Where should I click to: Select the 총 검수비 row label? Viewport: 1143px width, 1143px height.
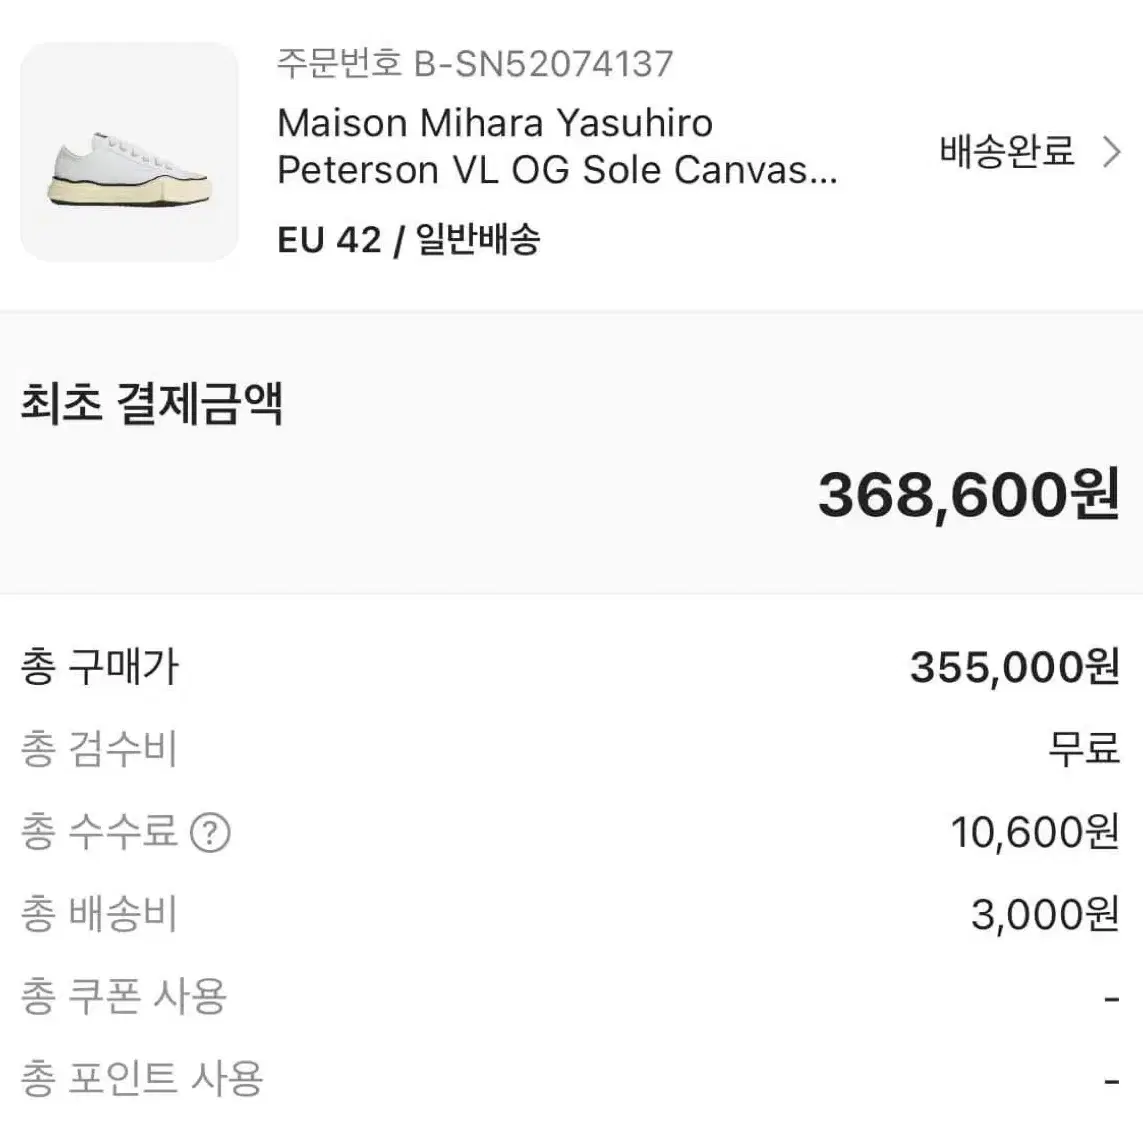coord(99,749)
